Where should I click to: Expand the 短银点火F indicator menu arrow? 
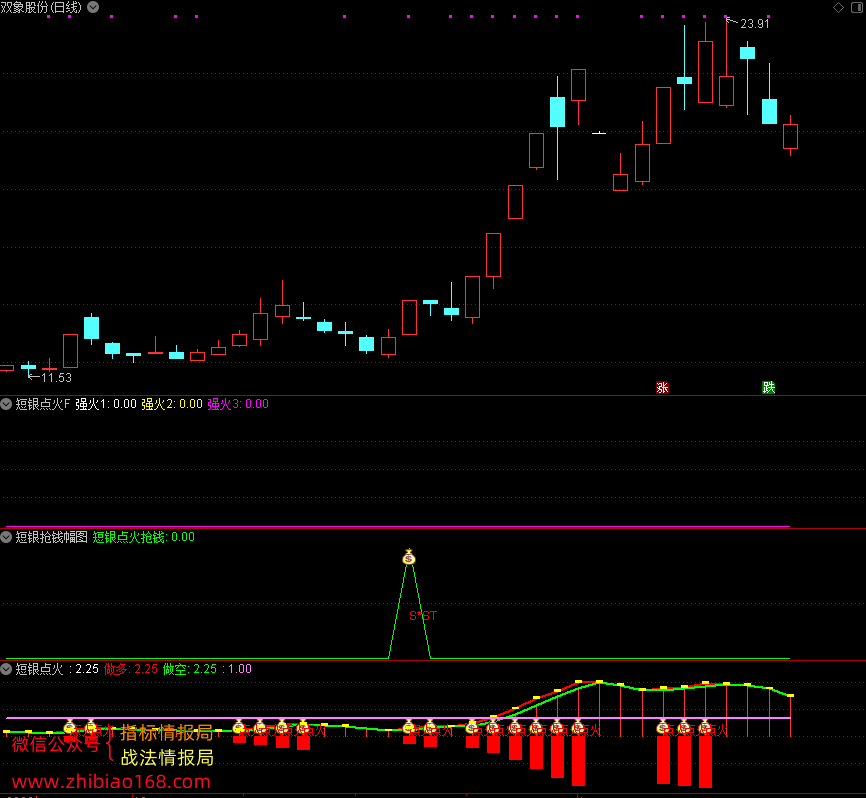[6, 404]
